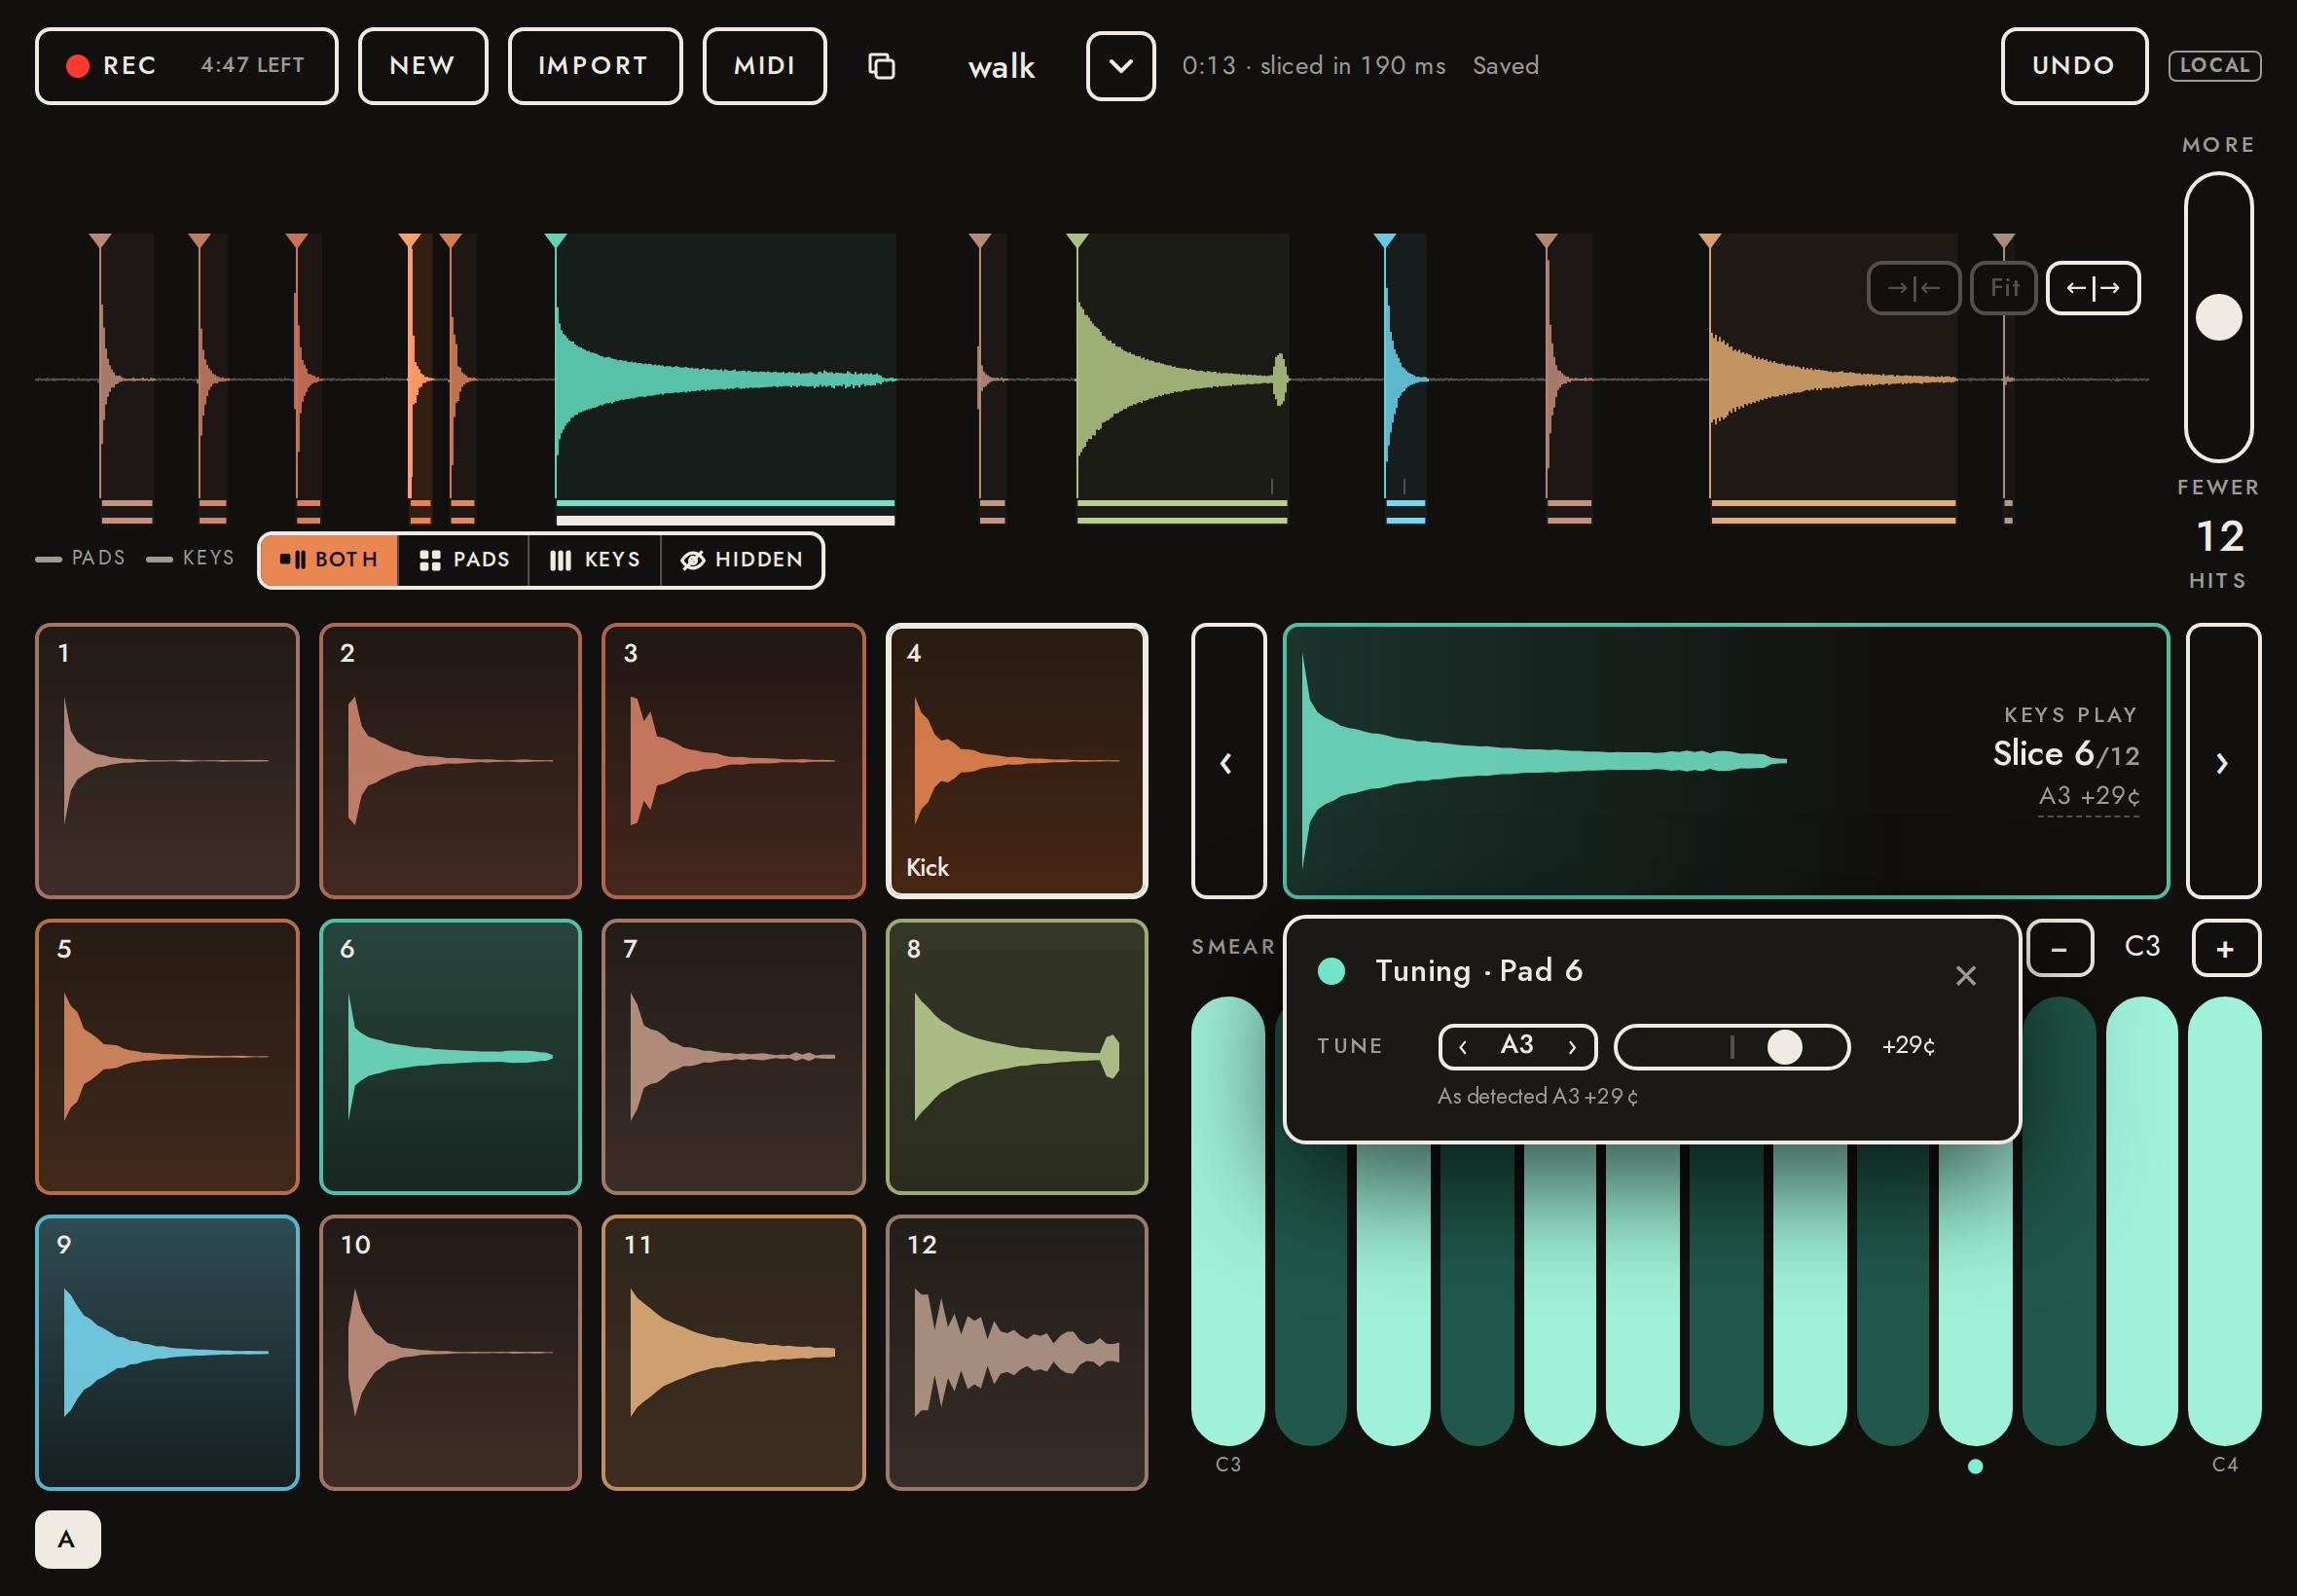Viewport: 2297px width, 1596px height.
Task: Trigger pad 4 labeled Kick
Action: (x=1017, y=761)
